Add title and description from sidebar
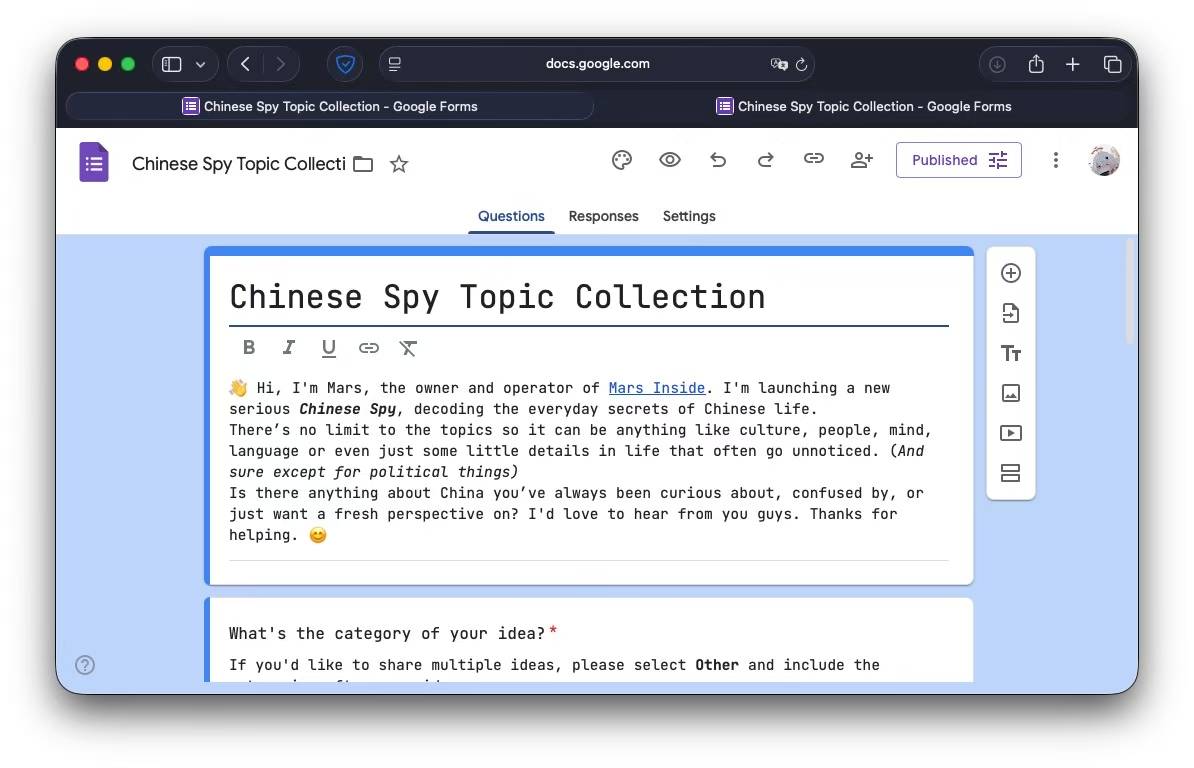The height and width of the screenshot is (768, 1194). point(1011,353)
